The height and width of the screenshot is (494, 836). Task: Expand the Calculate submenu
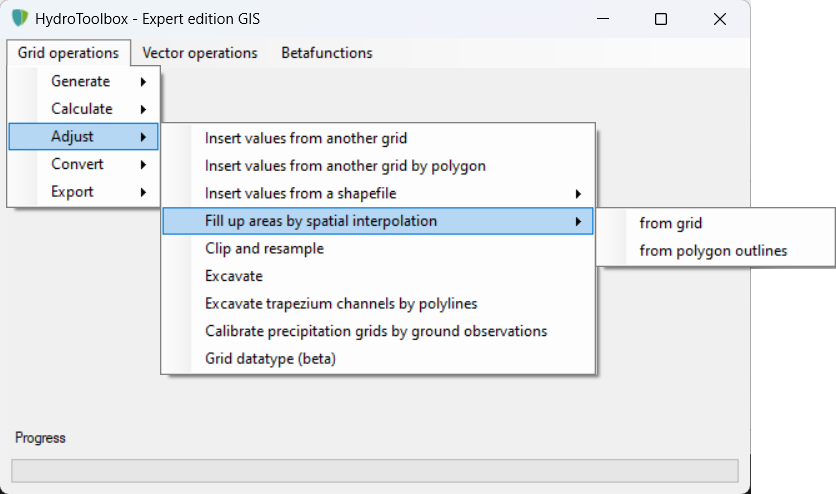pos(82,109)
